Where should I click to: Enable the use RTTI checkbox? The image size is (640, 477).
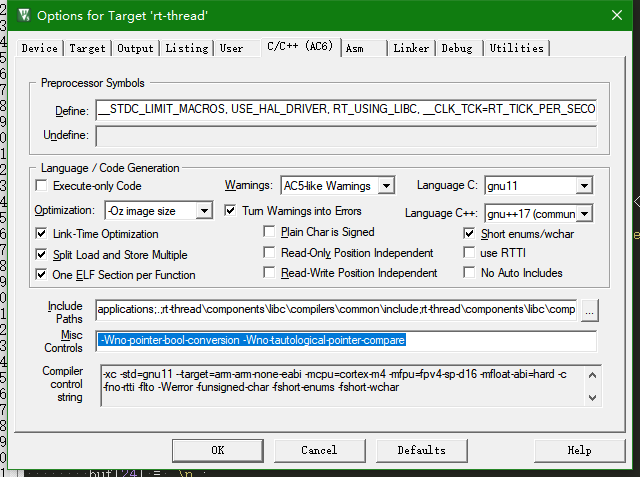coord(469,253)
